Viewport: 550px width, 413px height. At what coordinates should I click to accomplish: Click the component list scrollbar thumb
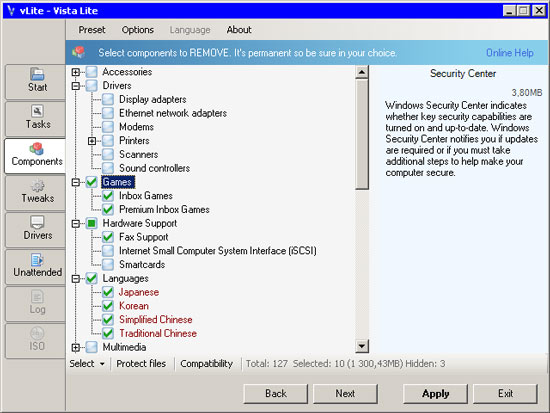coord(362,134)
